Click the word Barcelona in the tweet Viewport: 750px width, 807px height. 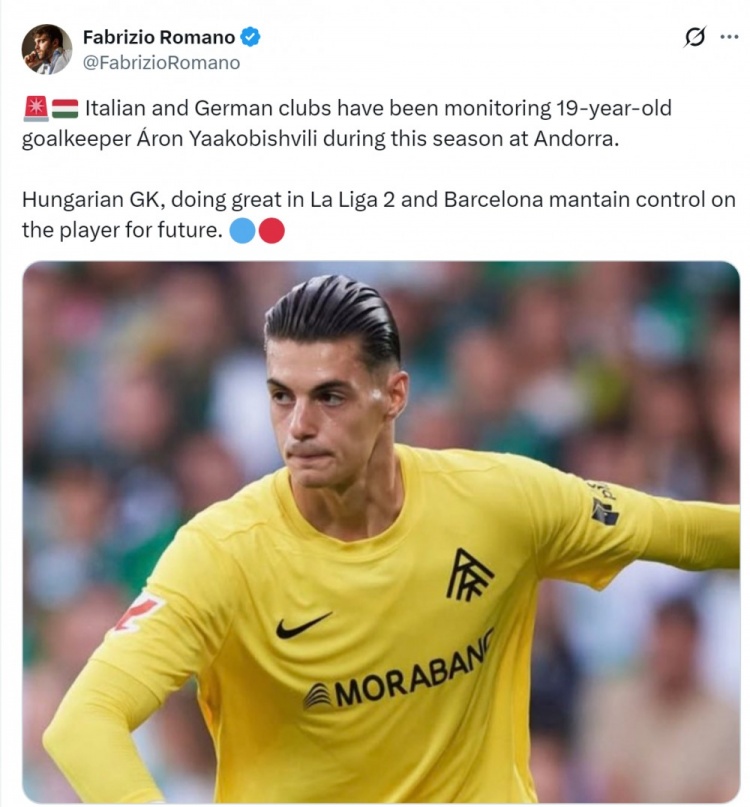493,200
